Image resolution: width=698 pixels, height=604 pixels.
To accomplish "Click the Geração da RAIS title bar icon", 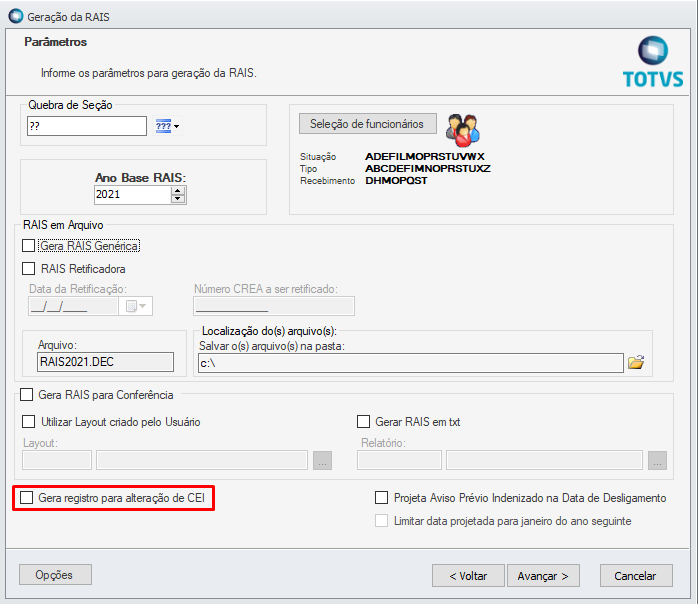I will (16, 16).
